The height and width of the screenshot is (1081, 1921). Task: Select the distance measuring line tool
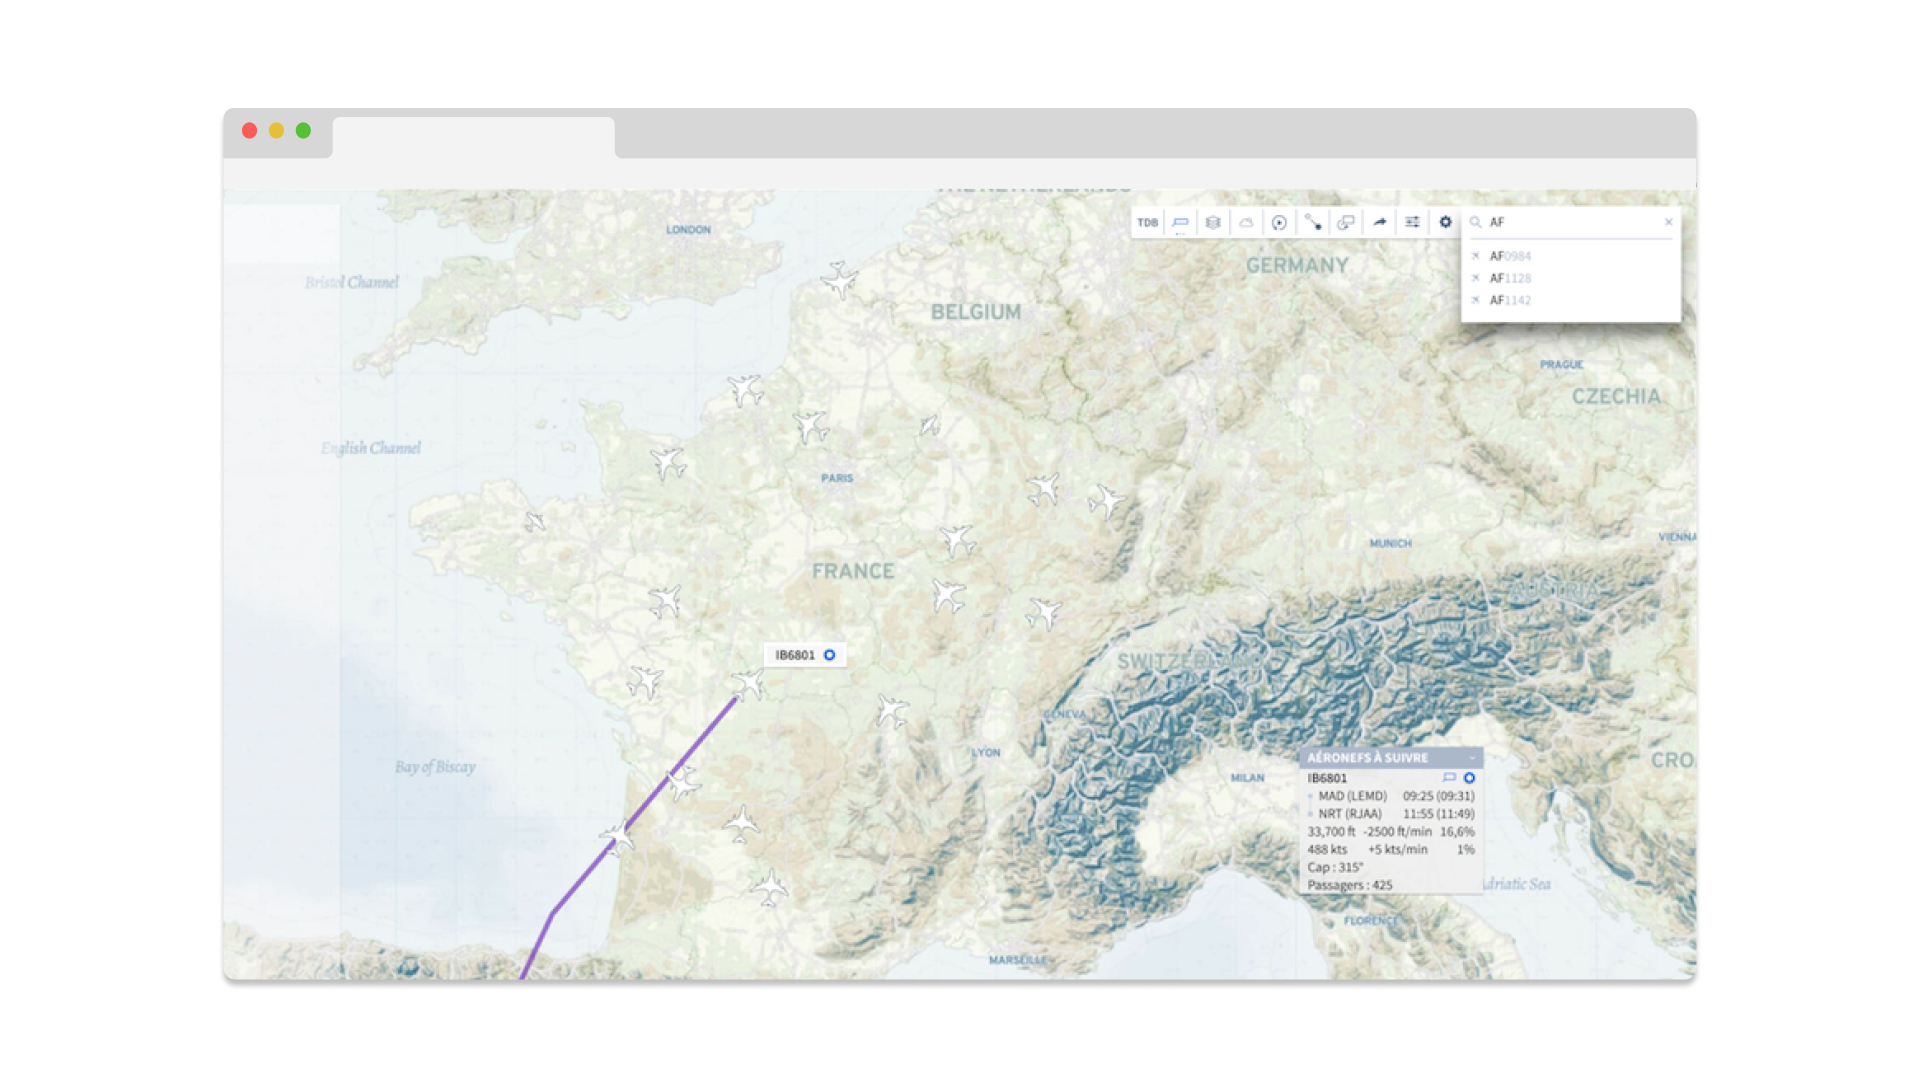click(1313, 223)
